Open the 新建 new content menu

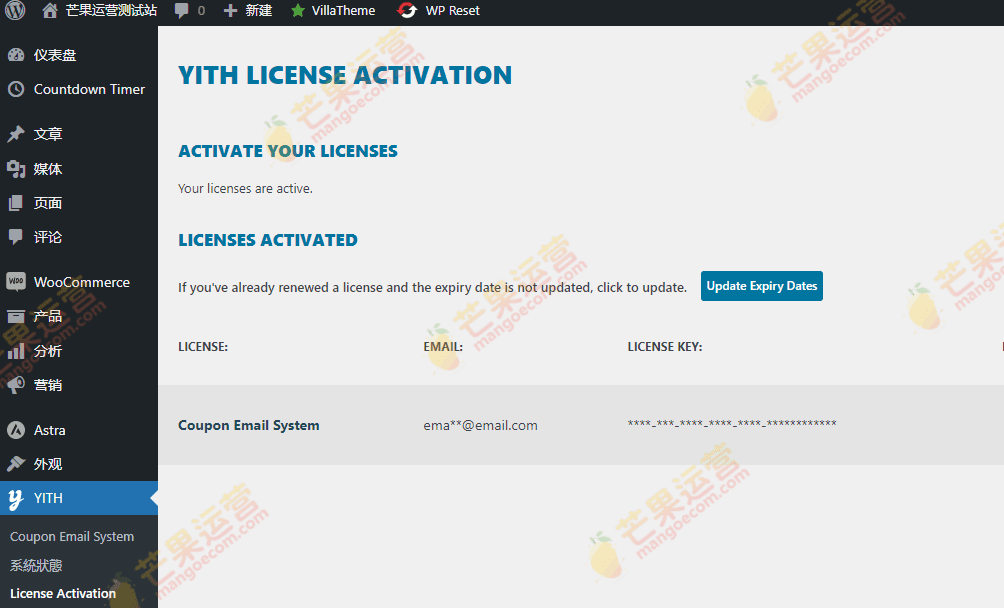(x=259, y=10)
